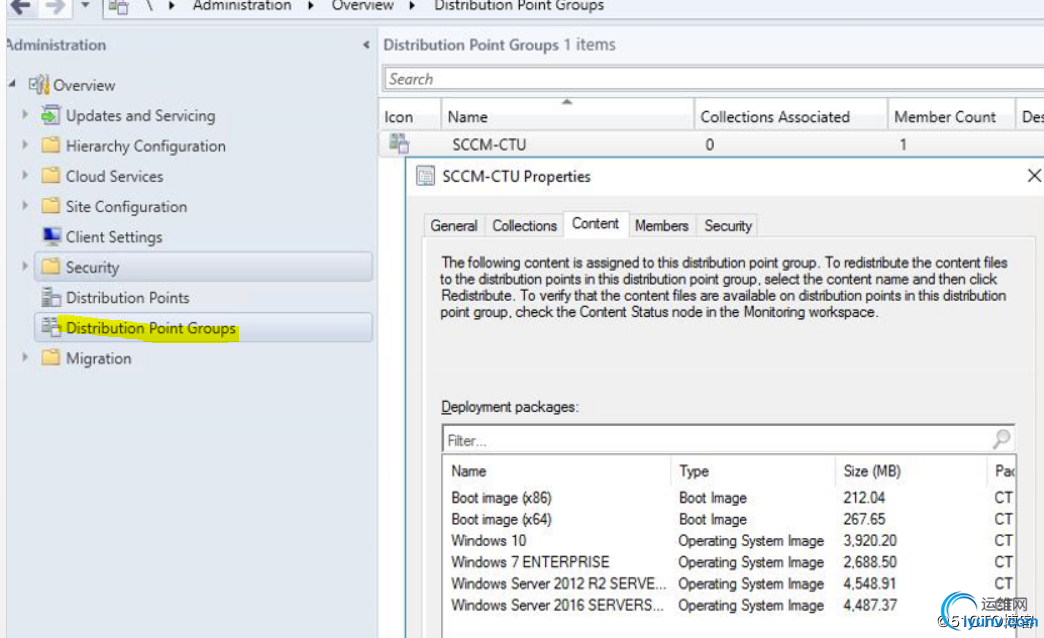
Task: Open the Security tab in Properties
Action: click(728, 226)
